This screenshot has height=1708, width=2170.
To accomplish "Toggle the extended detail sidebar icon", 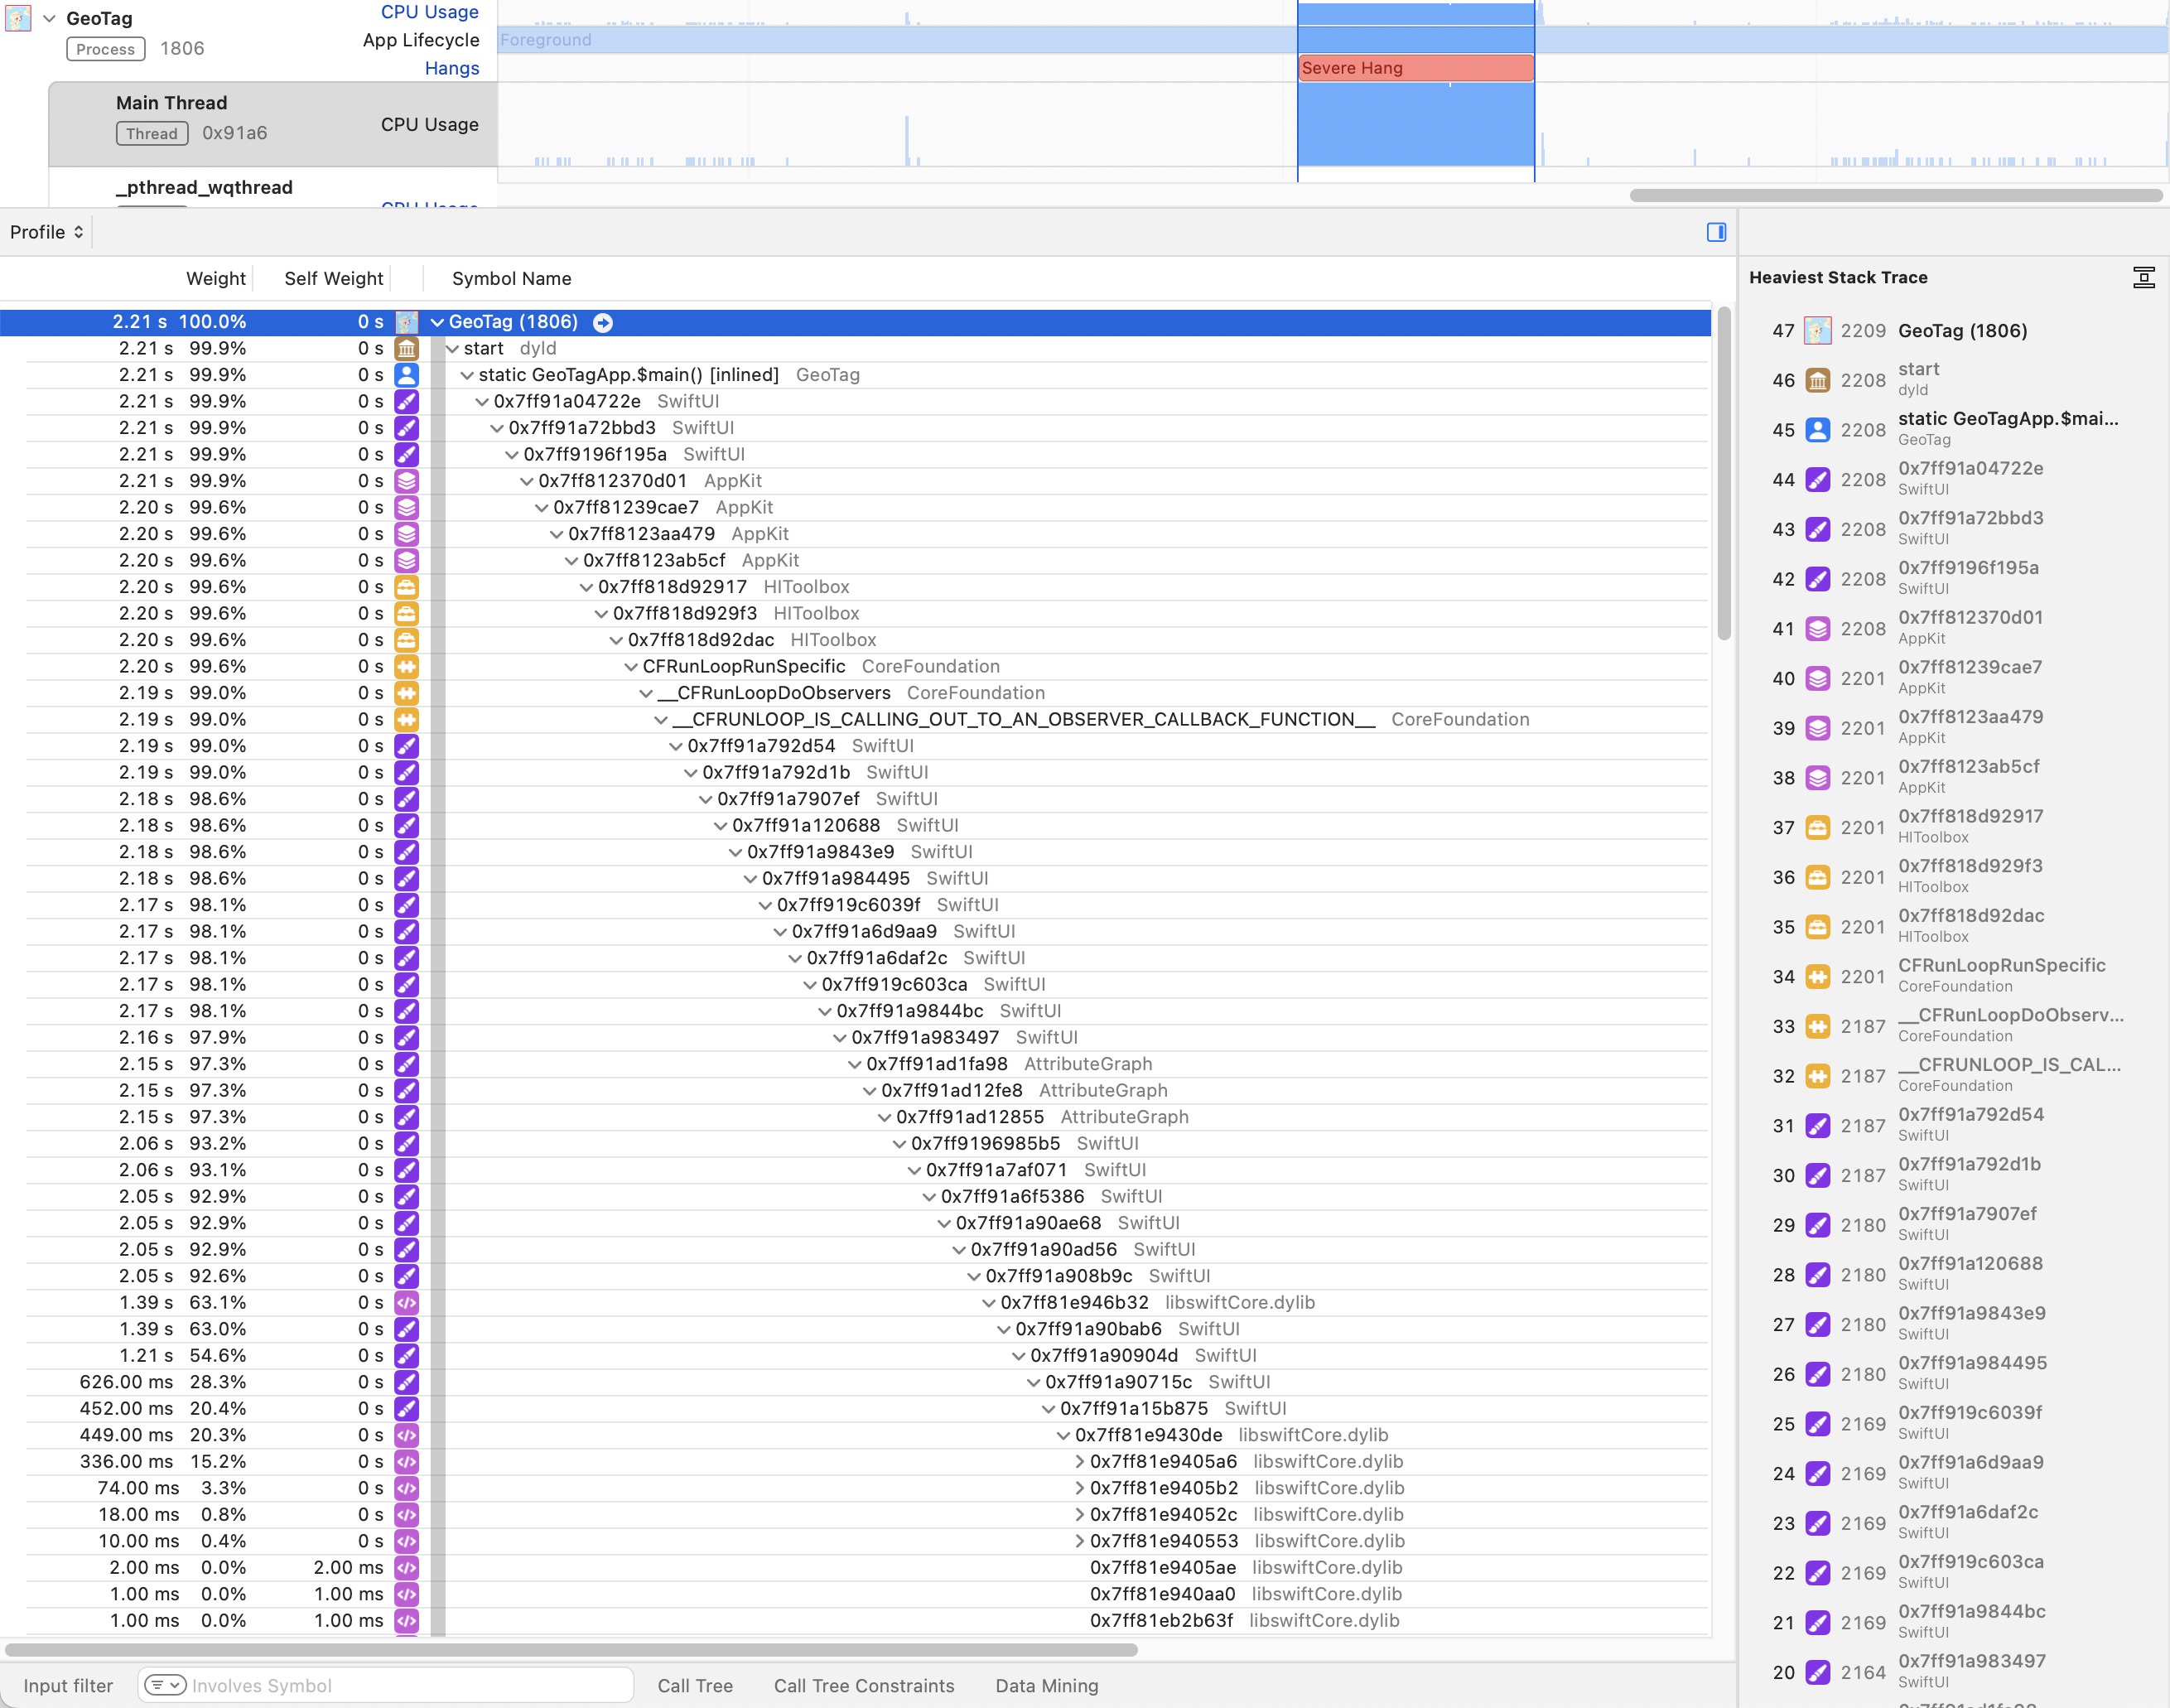I will 1716,232.
